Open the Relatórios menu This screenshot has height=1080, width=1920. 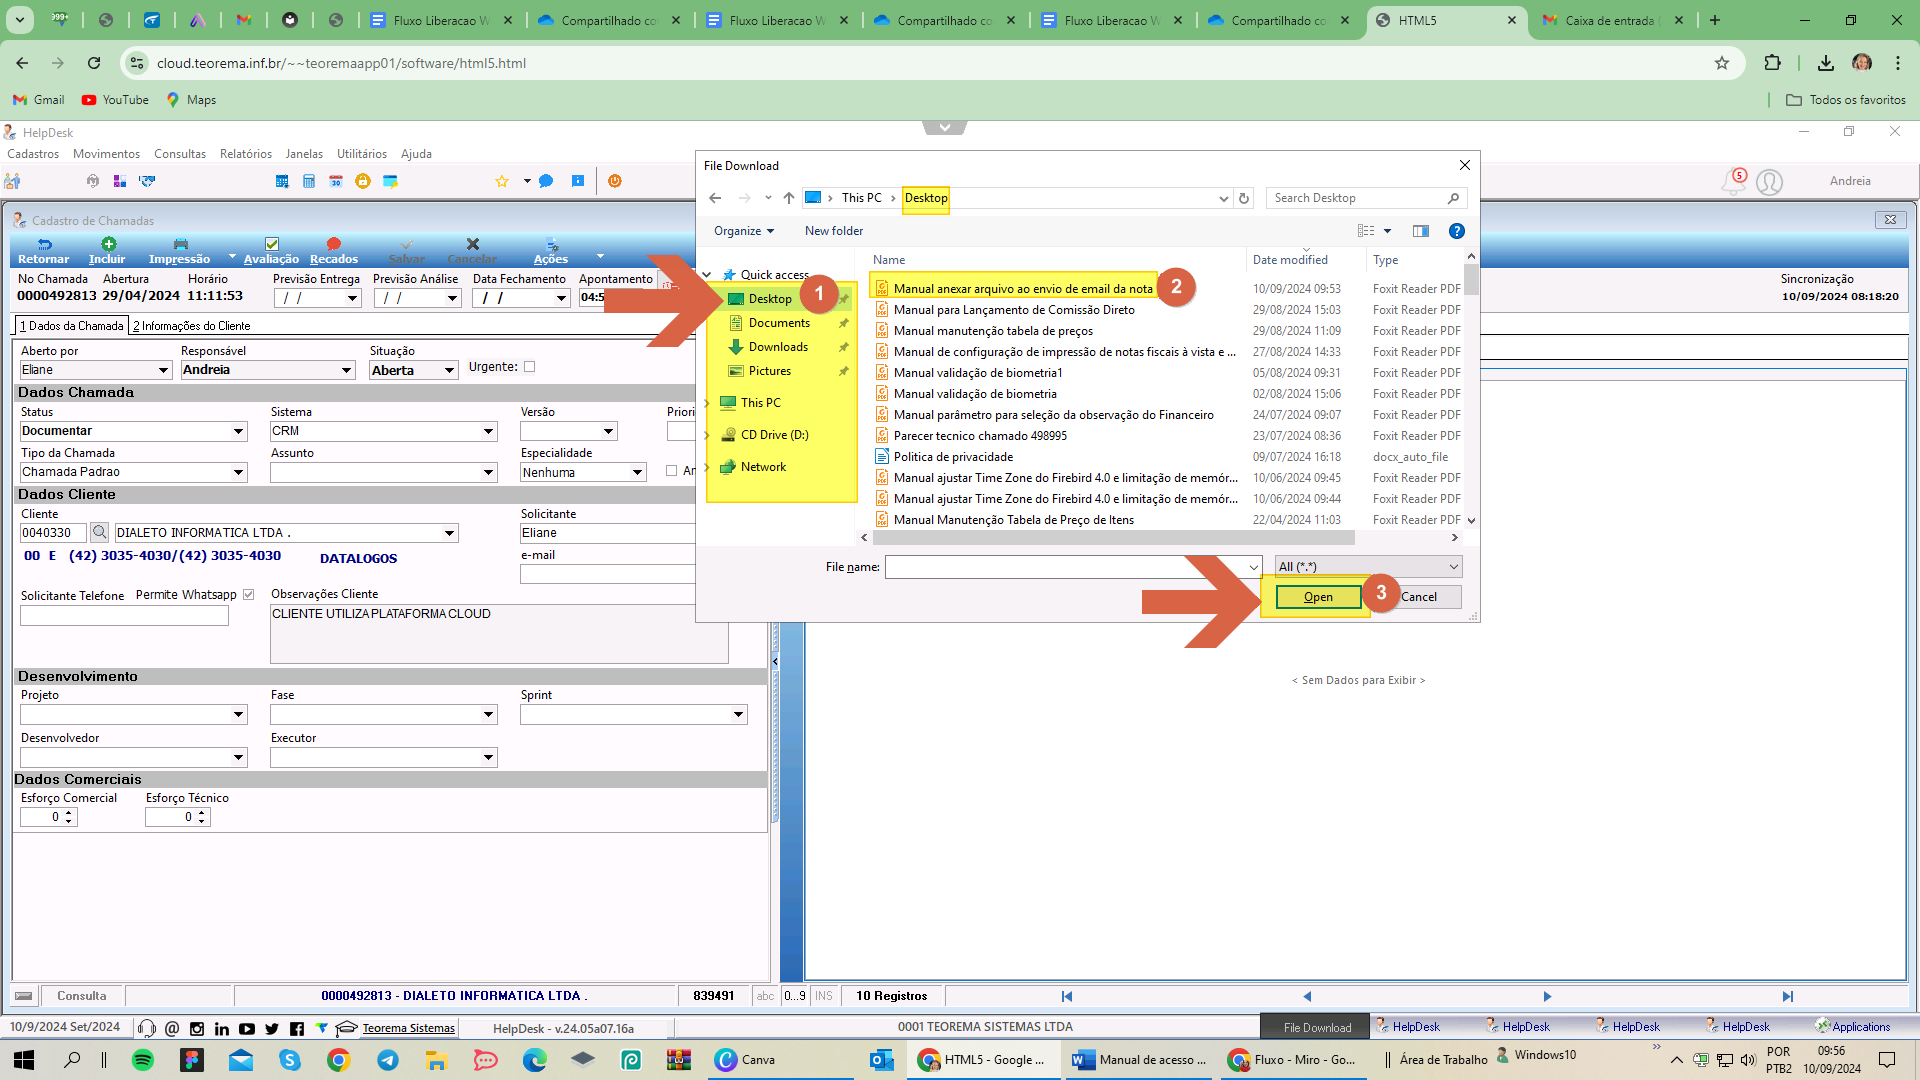click(x=246, y=154)
